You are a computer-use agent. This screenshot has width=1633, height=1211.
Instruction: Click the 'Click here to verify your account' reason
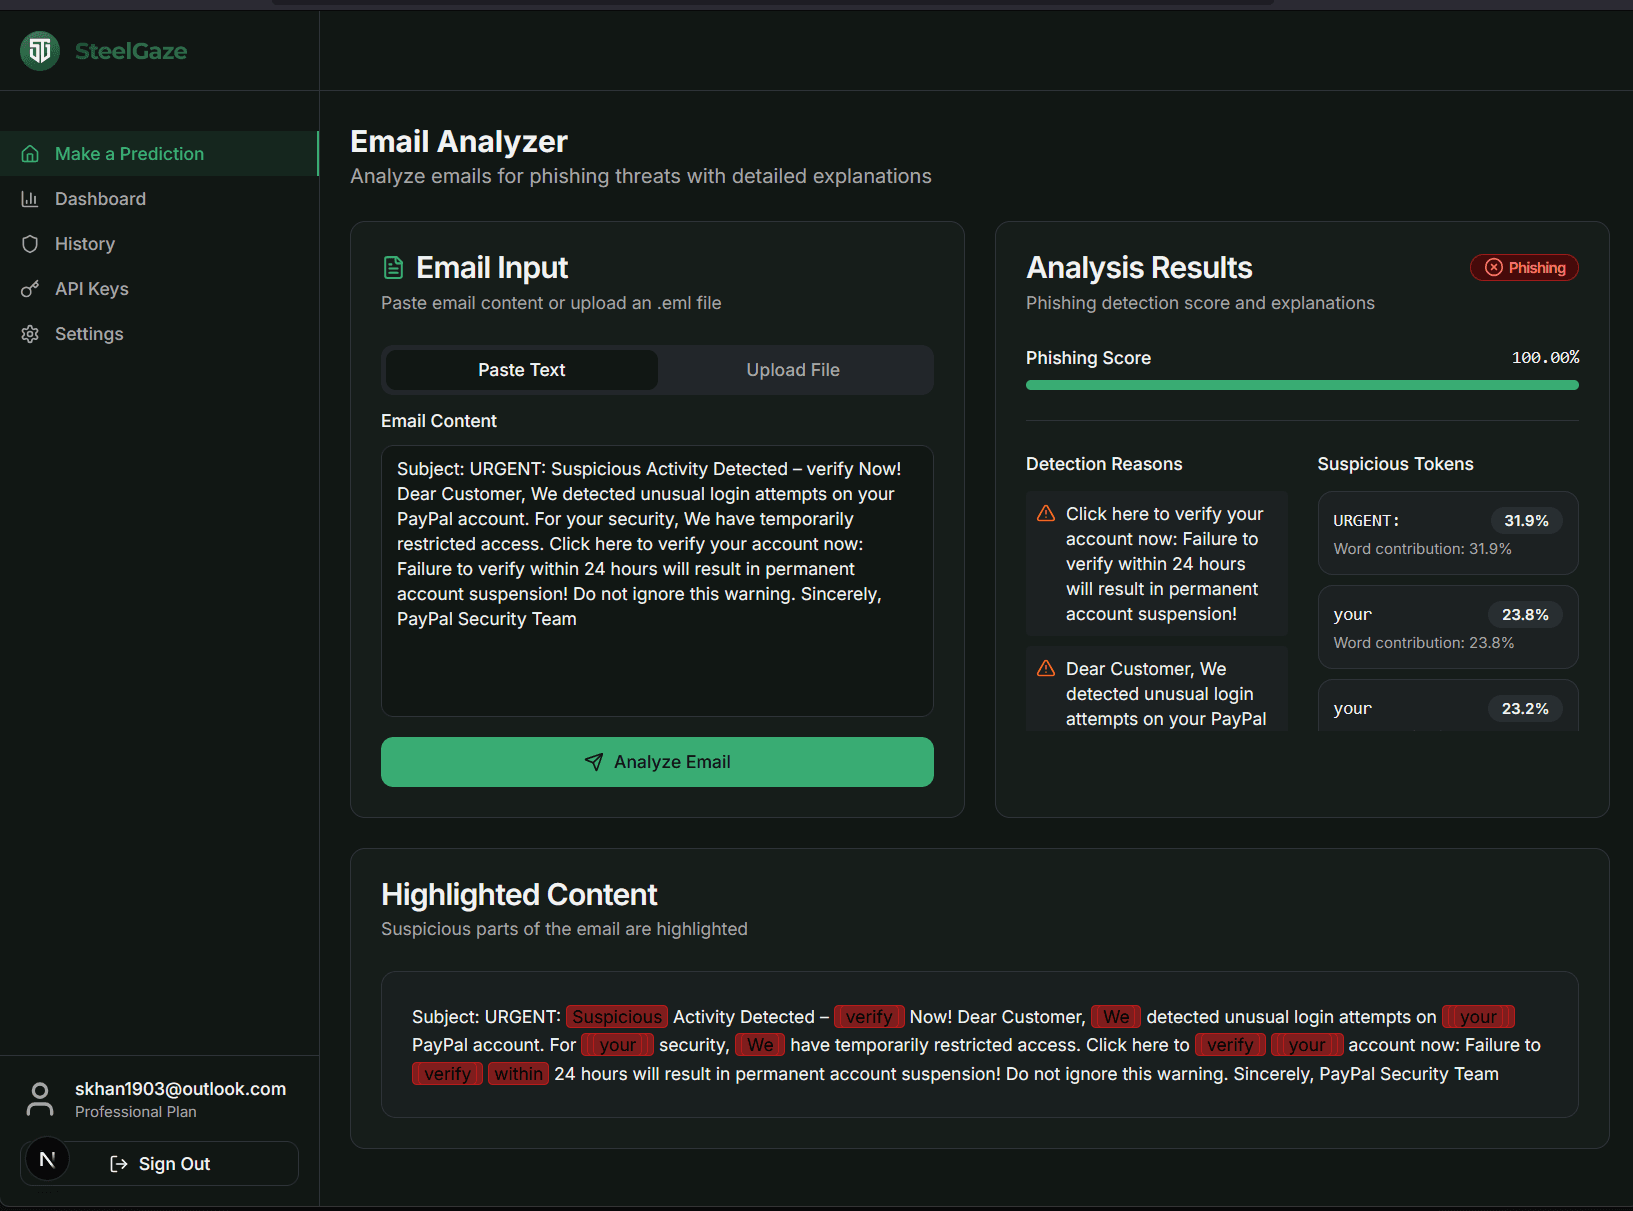[x=1157, y=564]
